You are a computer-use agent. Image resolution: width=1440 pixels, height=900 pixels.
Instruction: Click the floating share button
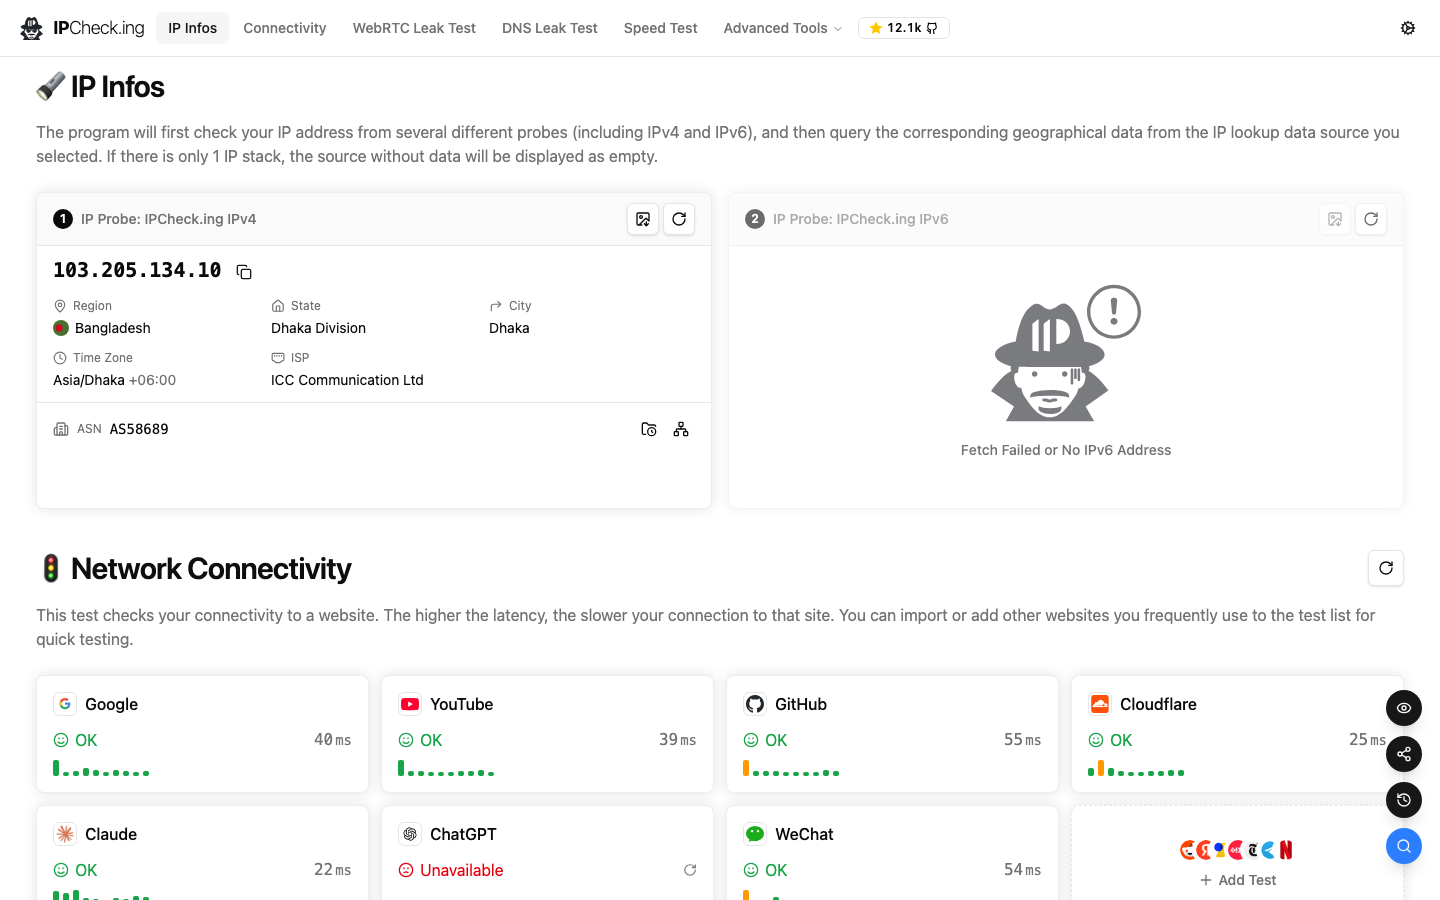[1404, 754]
